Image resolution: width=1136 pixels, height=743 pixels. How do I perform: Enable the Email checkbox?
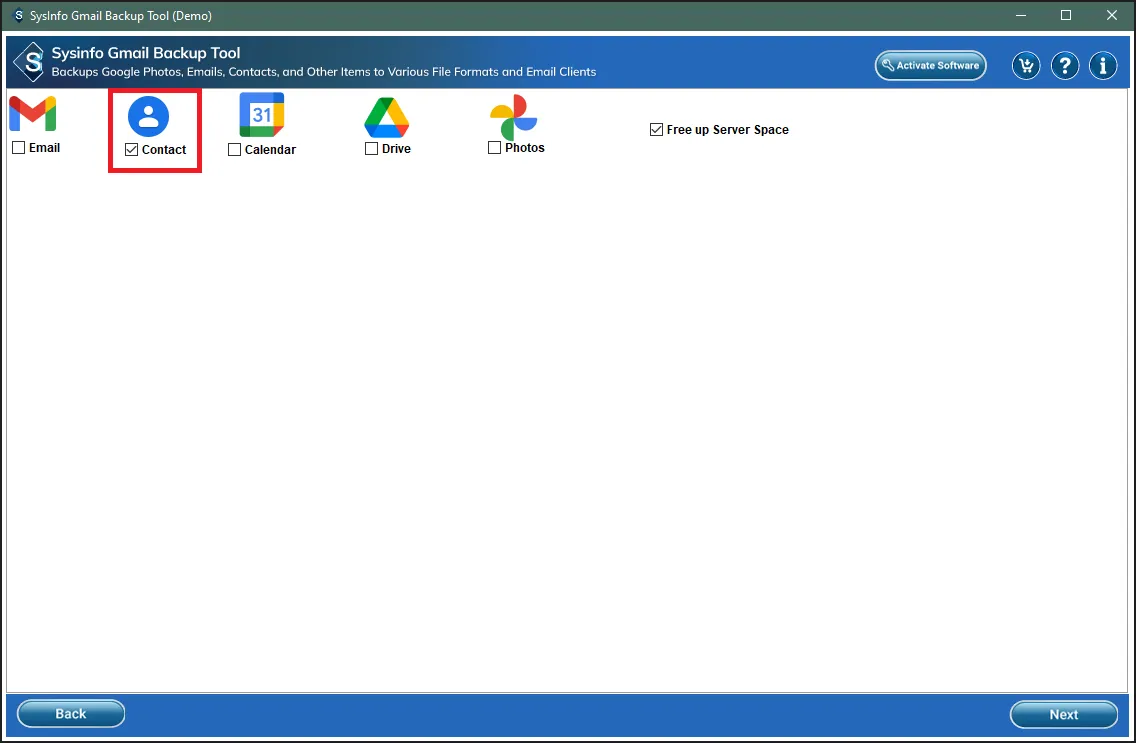pos(19,148)
